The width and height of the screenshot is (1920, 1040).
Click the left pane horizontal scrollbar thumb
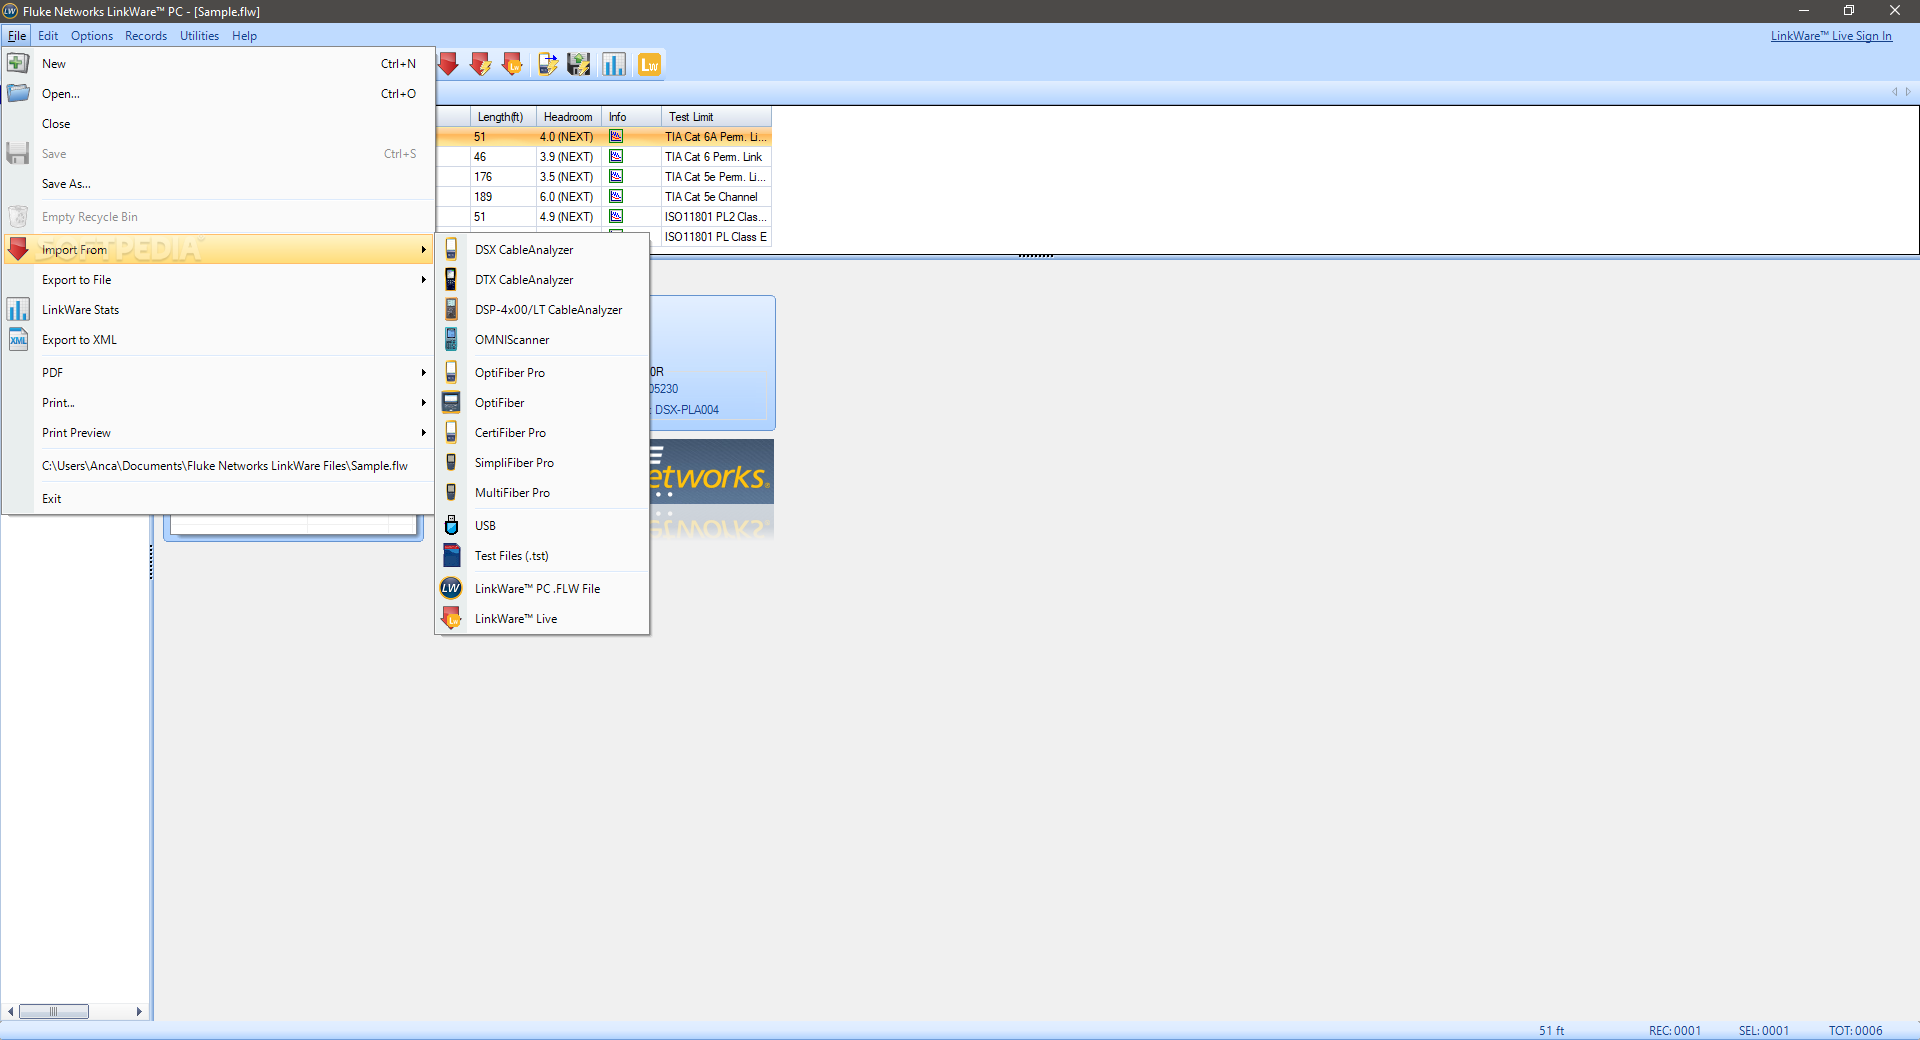(x=54, y=1012)
